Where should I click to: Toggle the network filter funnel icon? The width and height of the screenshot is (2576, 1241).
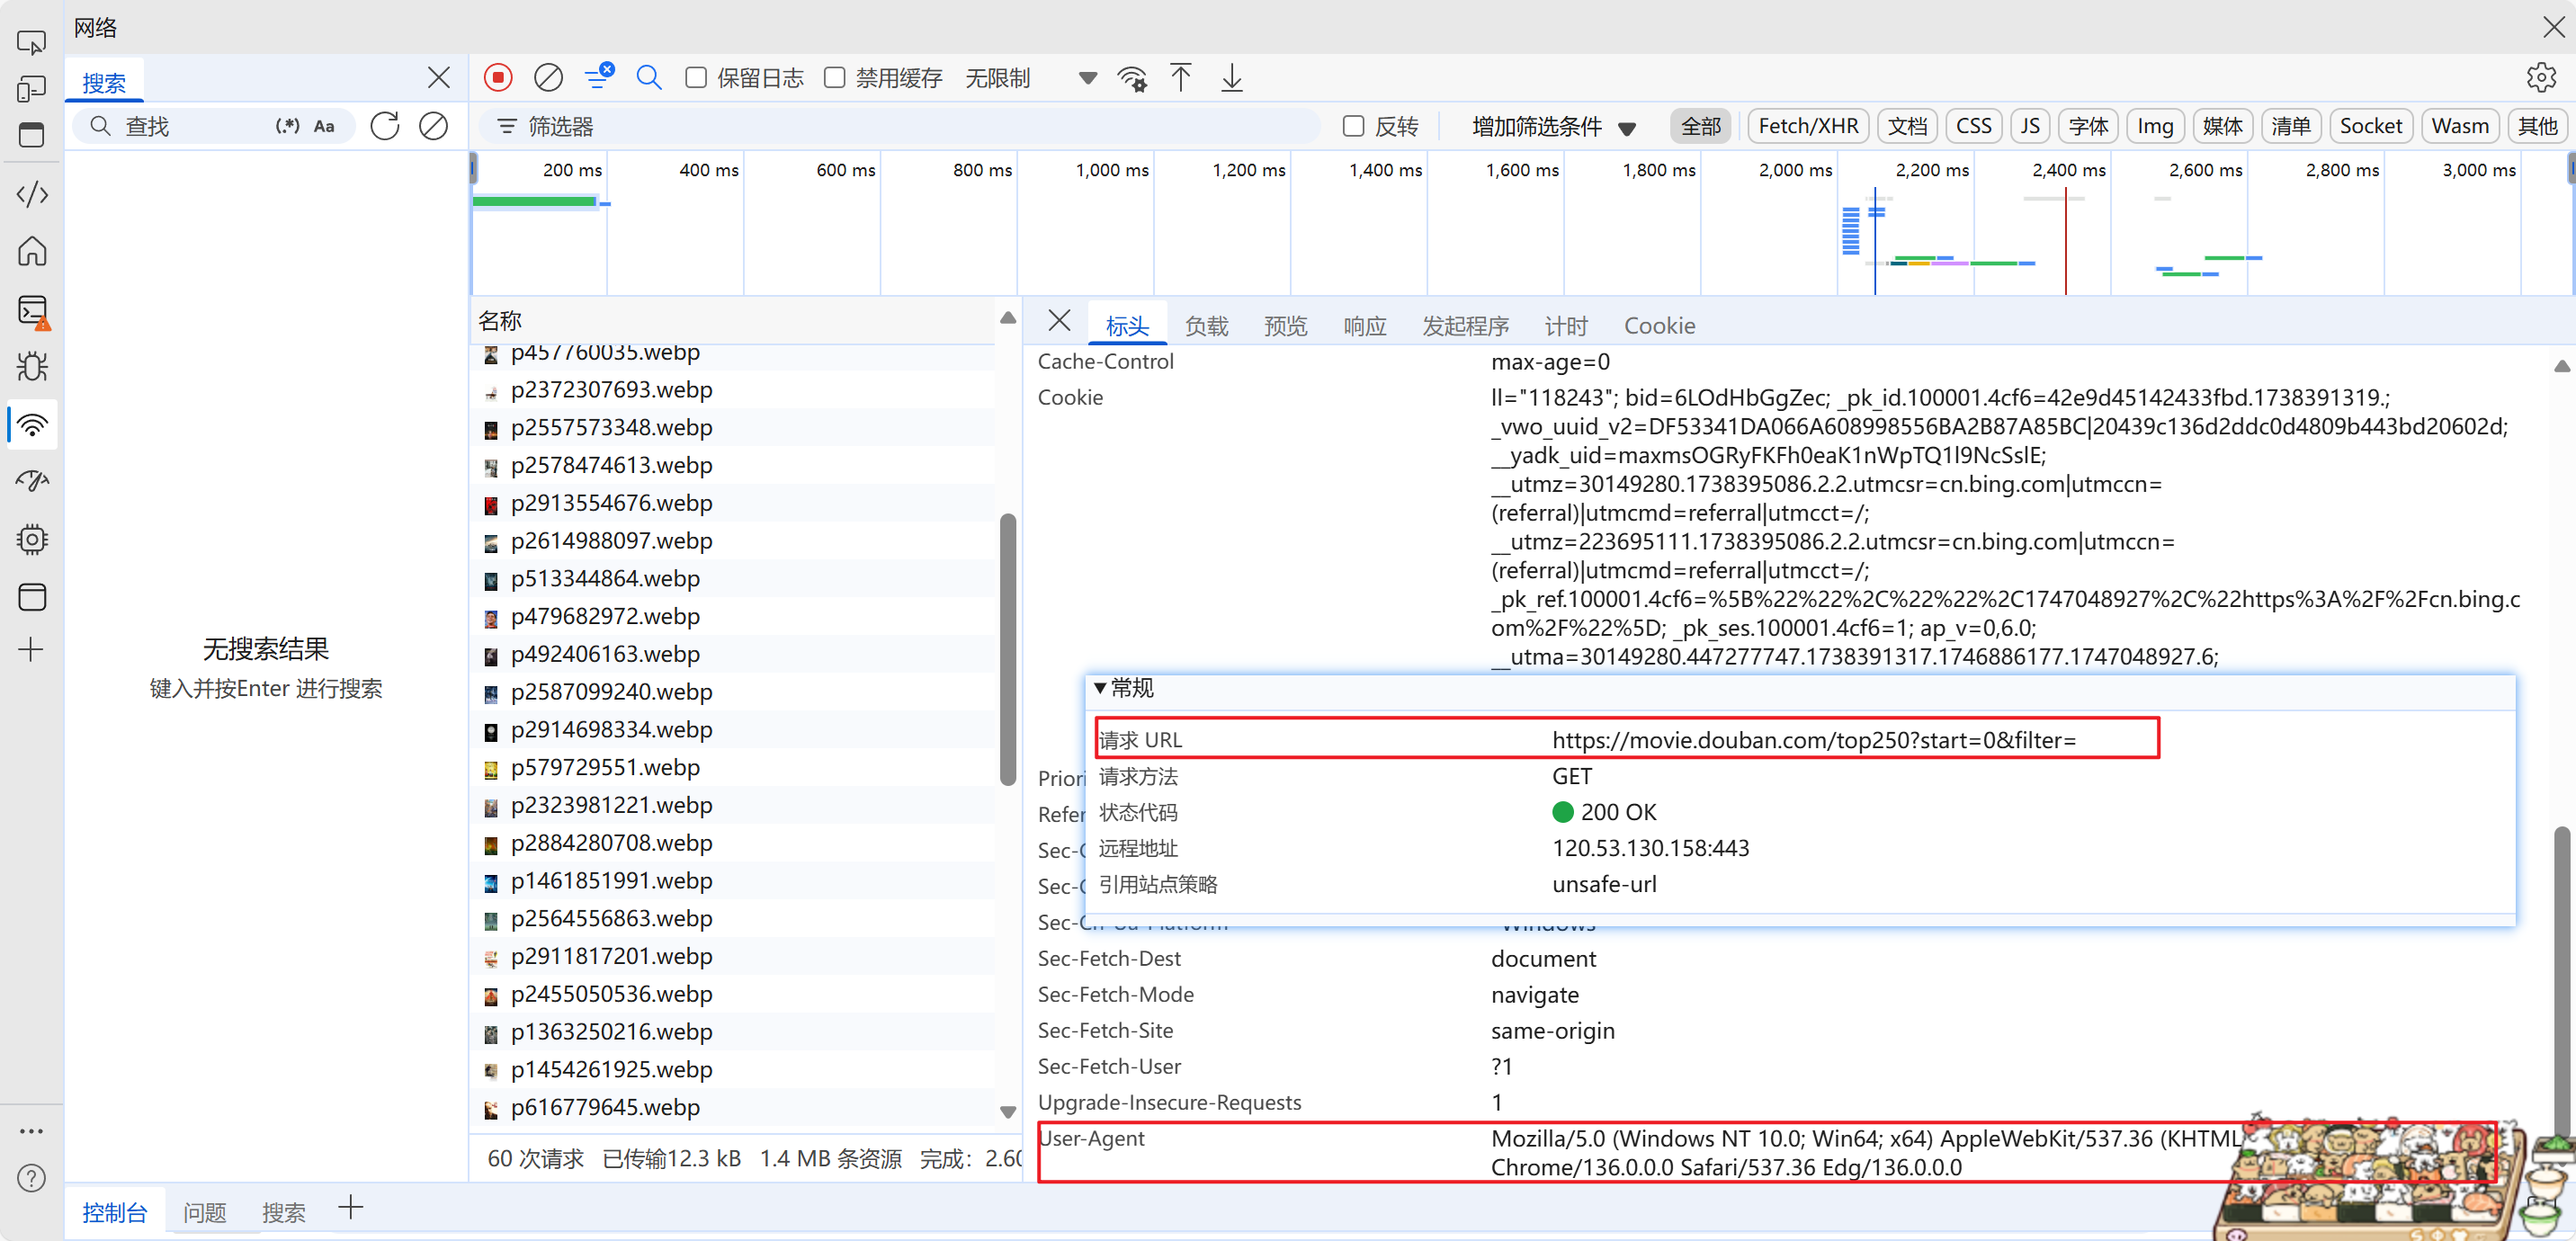(x=600, y=77)
